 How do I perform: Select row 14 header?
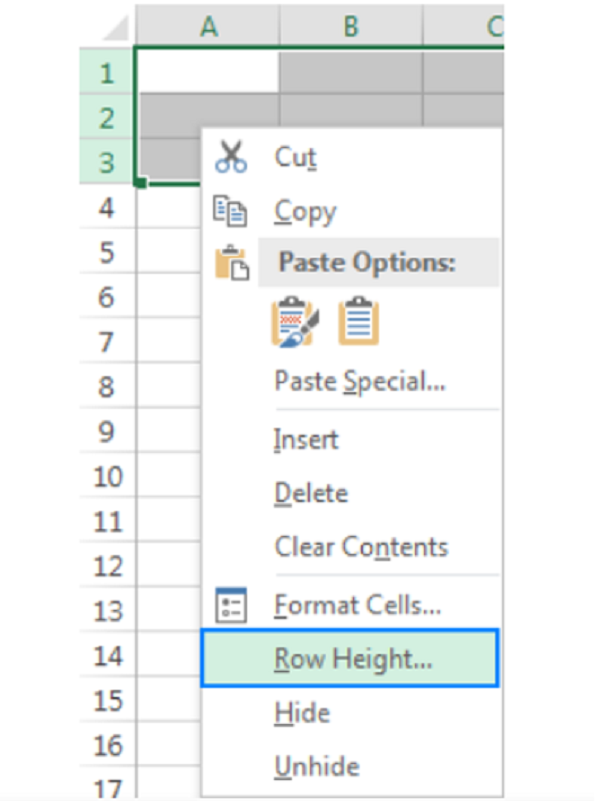click(107, 656)
